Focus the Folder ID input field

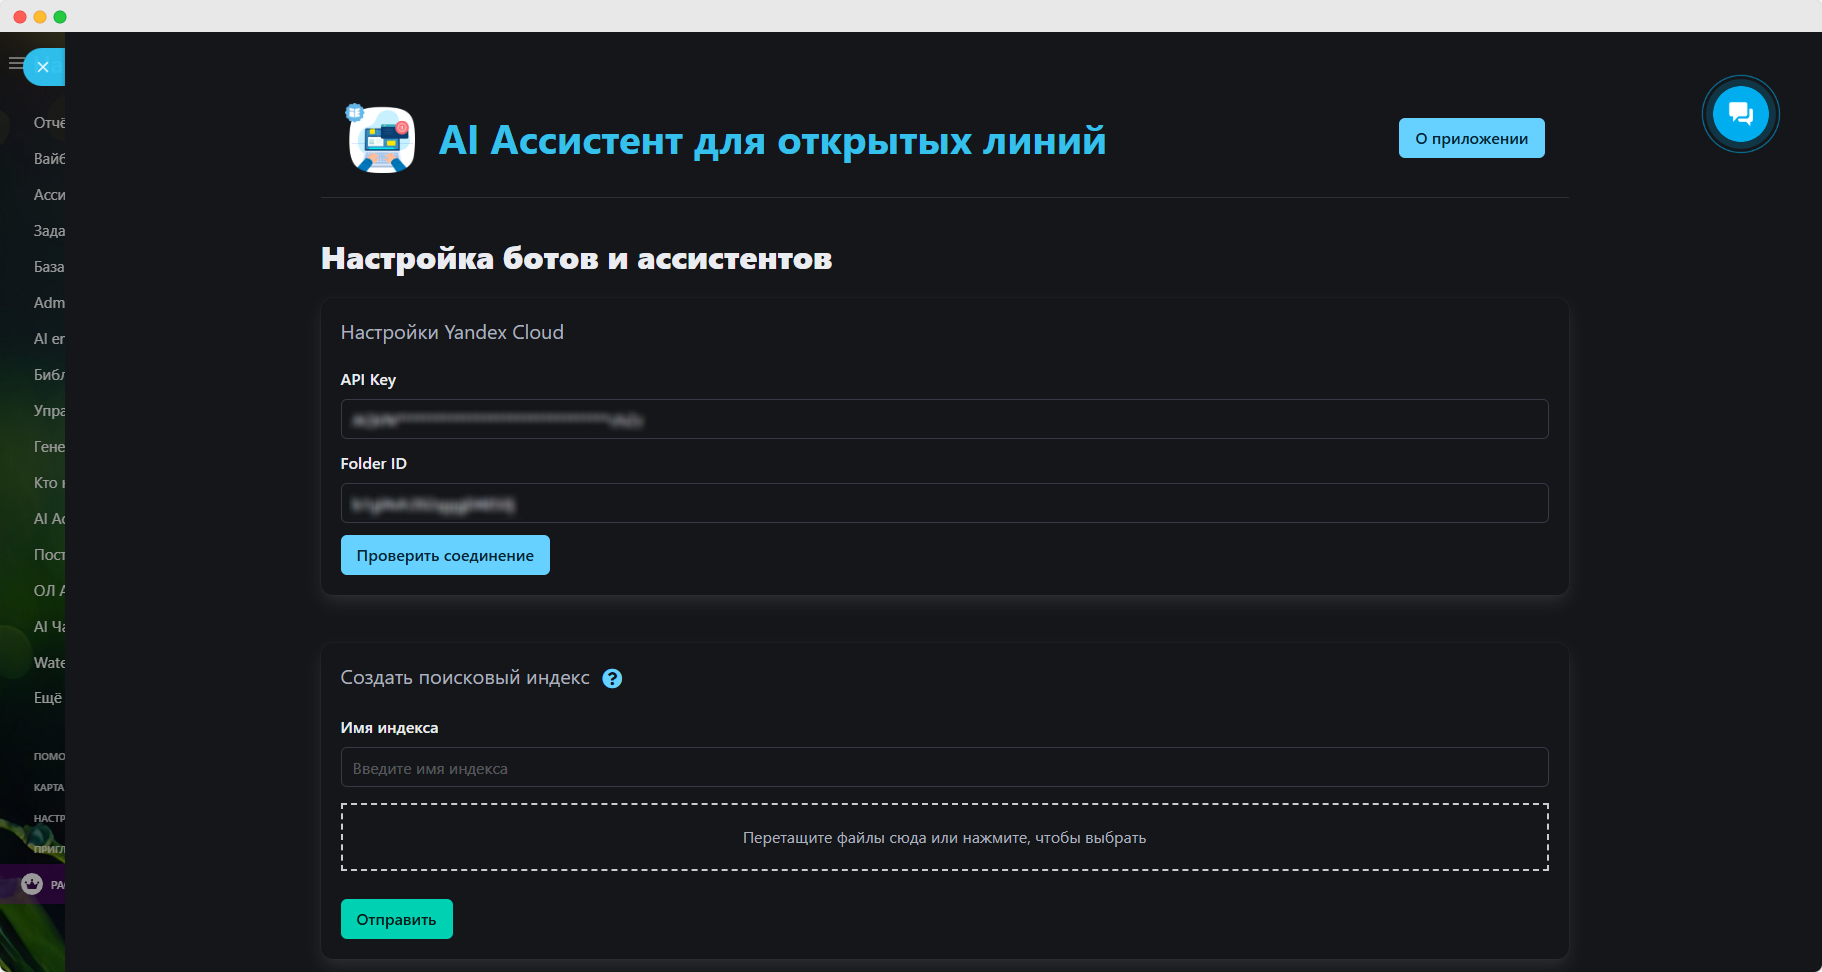(944, 503)
